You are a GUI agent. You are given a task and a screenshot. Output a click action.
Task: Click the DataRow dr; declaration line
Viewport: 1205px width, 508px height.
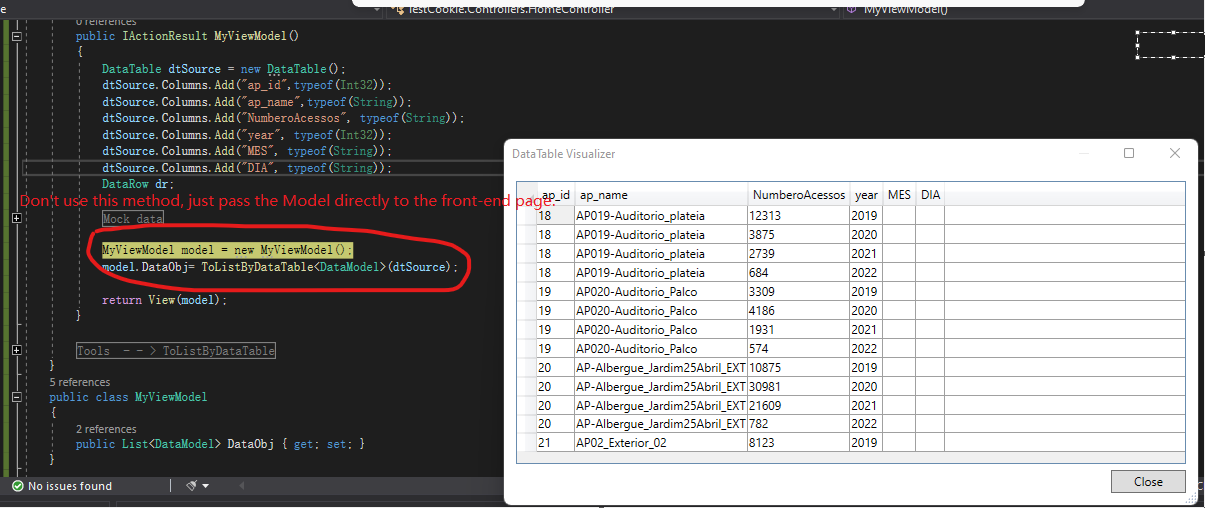coord(138,184)
